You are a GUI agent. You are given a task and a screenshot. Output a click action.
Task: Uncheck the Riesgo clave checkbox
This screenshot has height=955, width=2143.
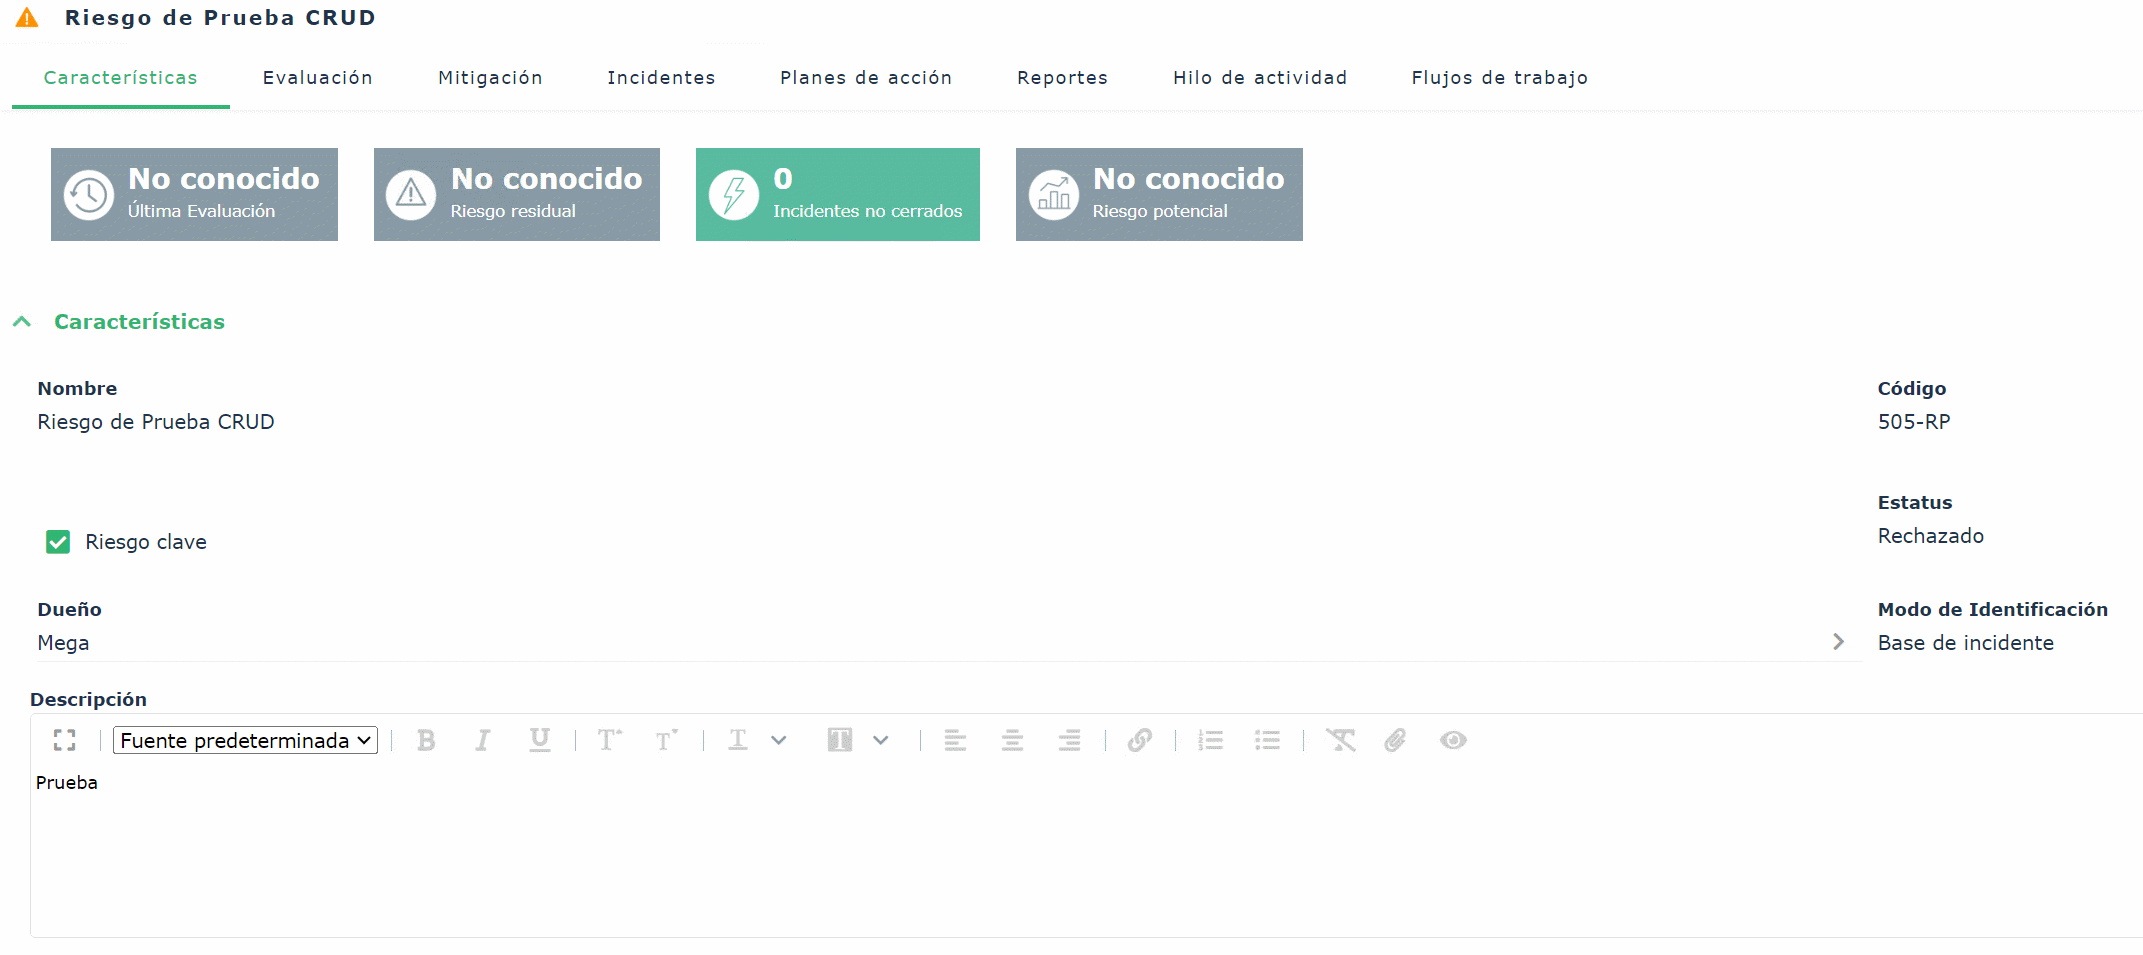pyautogui.click(x=58, y=542)
